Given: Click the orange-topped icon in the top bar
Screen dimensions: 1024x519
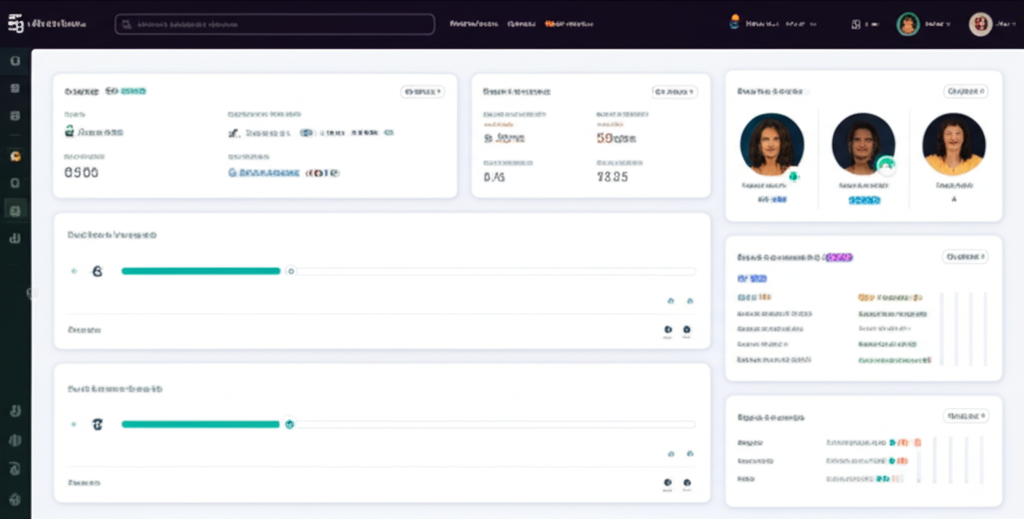Looking at the screenshot, I should 735,22.
